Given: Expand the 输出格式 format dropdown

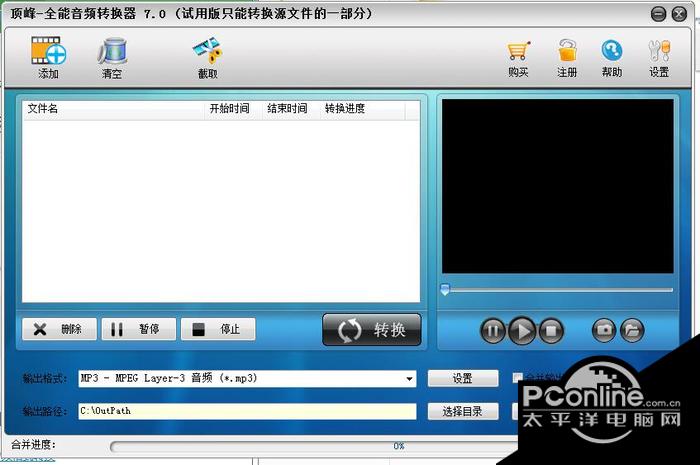Looking at the screenshot, I should coord(409,379).
